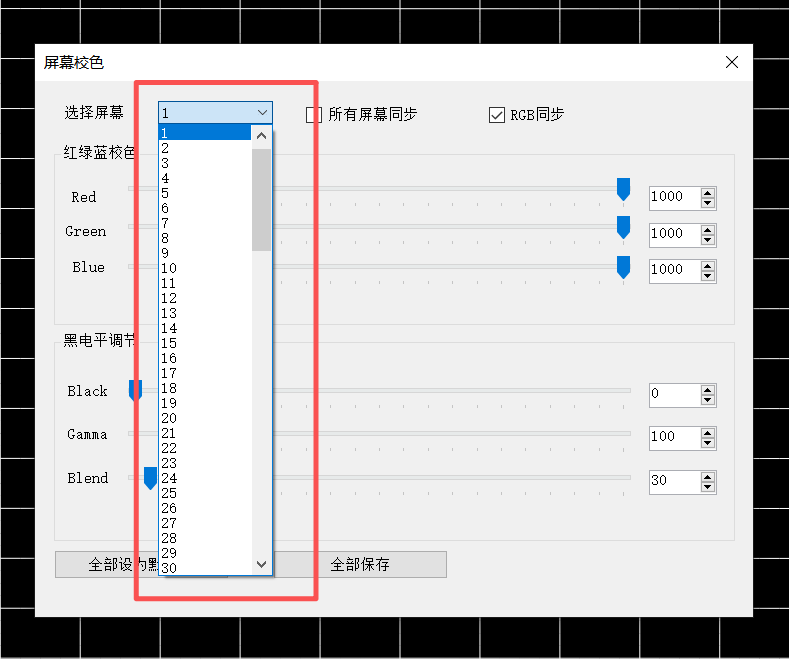The width and height of the screenshot is (789, 659).
Task: Decrease Blend value with down spinner arrow
Action: point(708,487)
